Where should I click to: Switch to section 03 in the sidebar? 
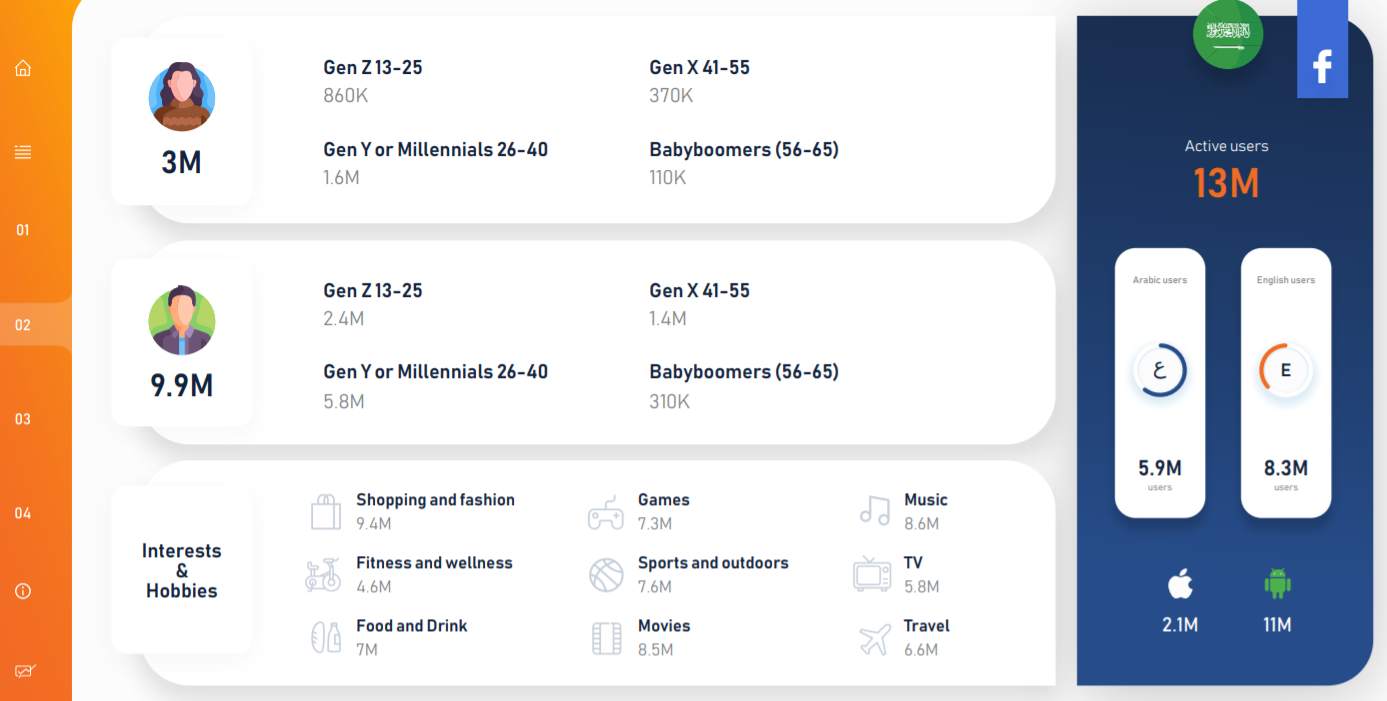(x=23, y=419)
